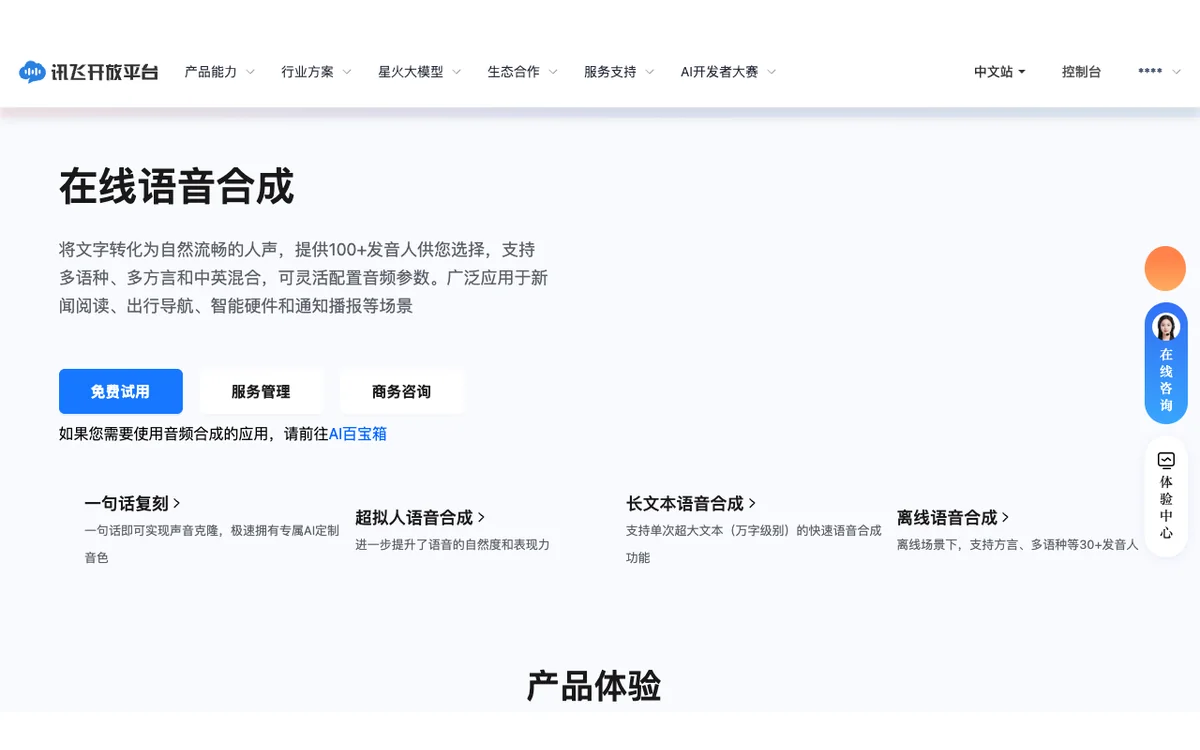
Task: Click the 产品体验 section heading
Action: pos(594,686)
